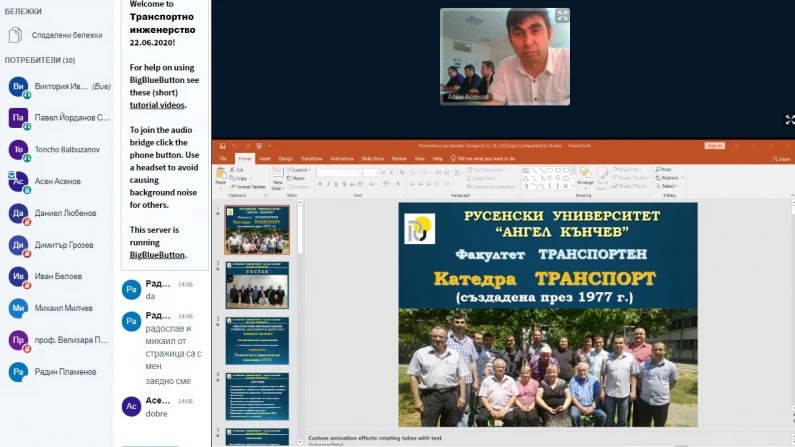
Task: Open the Arrange menu
Action: [x=585, y=177]
